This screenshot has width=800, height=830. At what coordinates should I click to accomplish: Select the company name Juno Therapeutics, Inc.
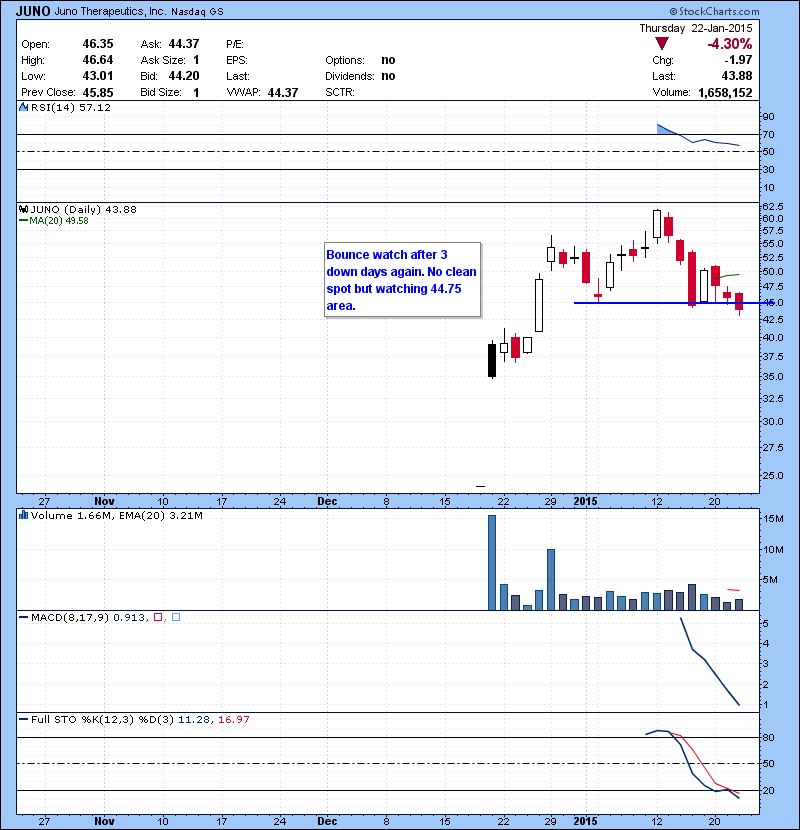point(110,11)
